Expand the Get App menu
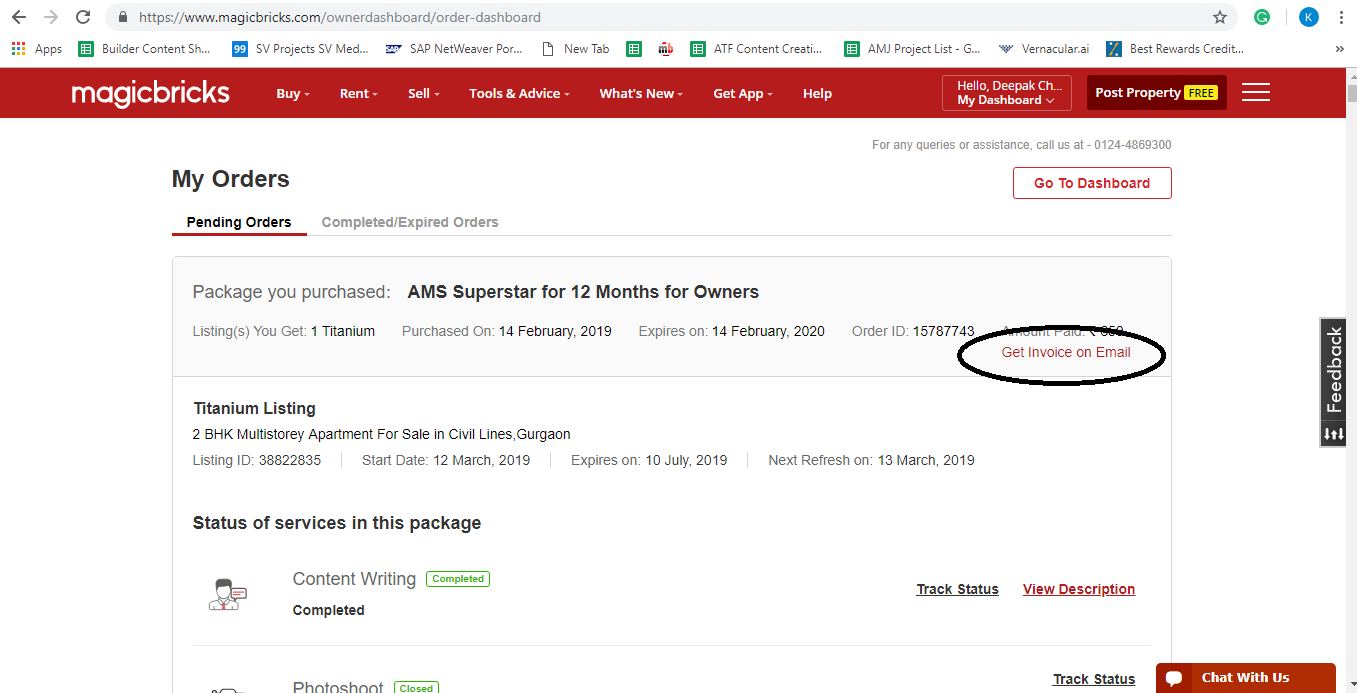 (743, 93)
